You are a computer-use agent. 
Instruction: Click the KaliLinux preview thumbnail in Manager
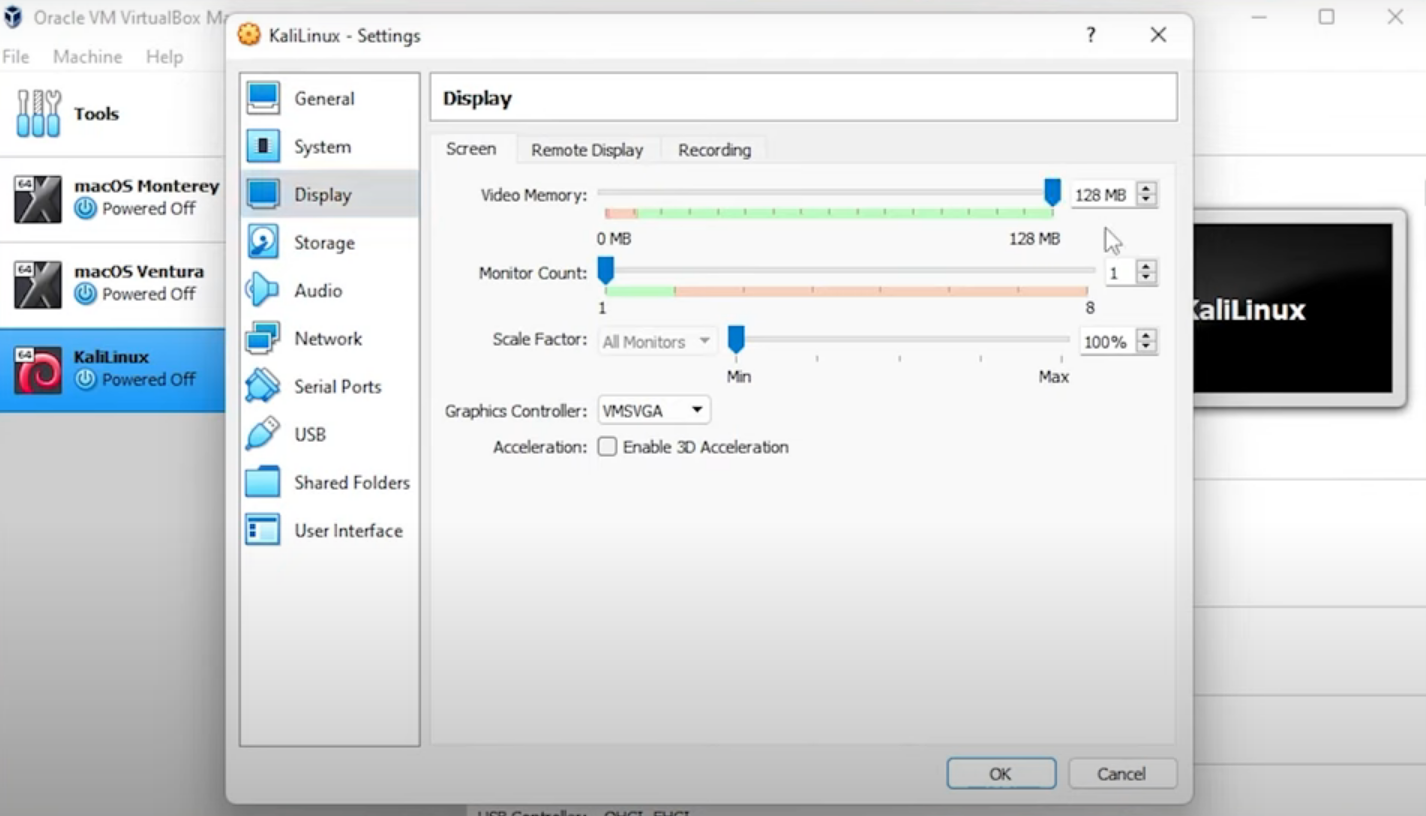pos(1295,309)
